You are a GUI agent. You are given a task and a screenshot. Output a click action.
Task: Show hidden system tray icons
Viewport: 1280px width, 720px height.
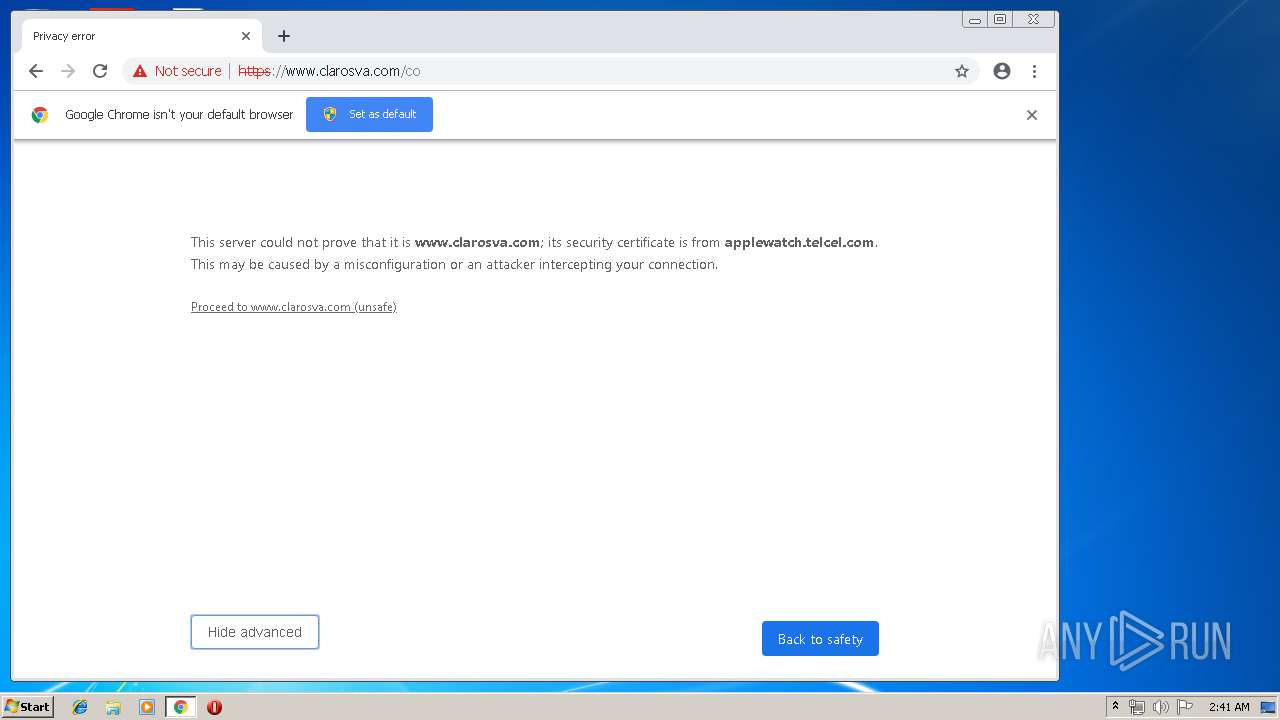(1115, 707)
